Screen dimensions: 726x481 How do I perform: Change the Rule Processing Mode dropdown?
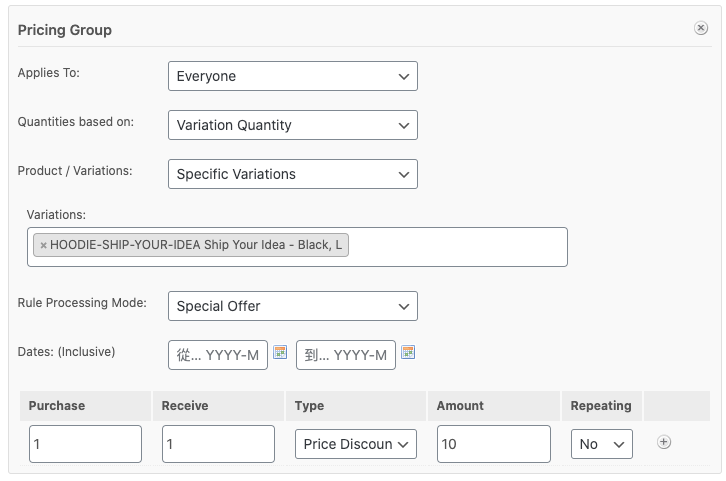pos(292,306)
